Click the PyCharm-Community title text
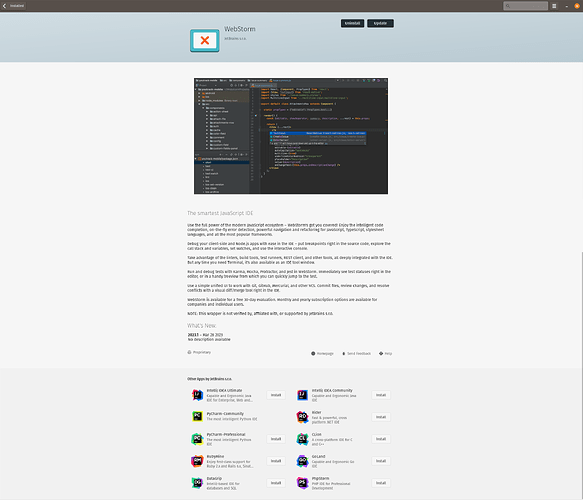The image size is (583, 500). coord(225,413)
